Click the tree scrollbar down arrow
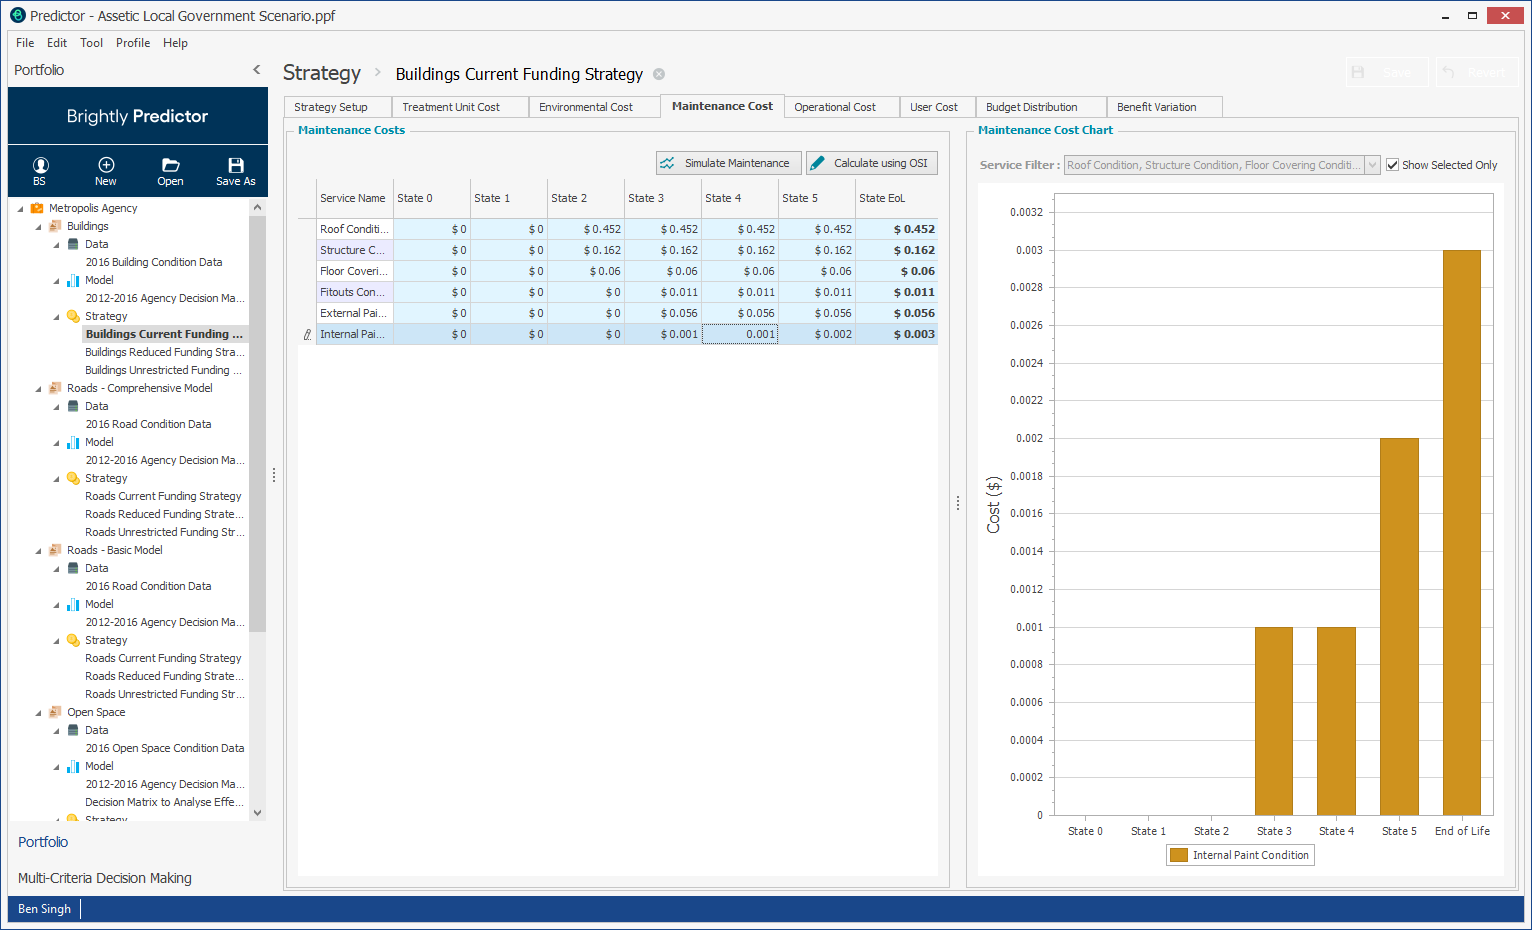Image resolution: width=1532 pixels, height=930 pixels. [258, 813]
